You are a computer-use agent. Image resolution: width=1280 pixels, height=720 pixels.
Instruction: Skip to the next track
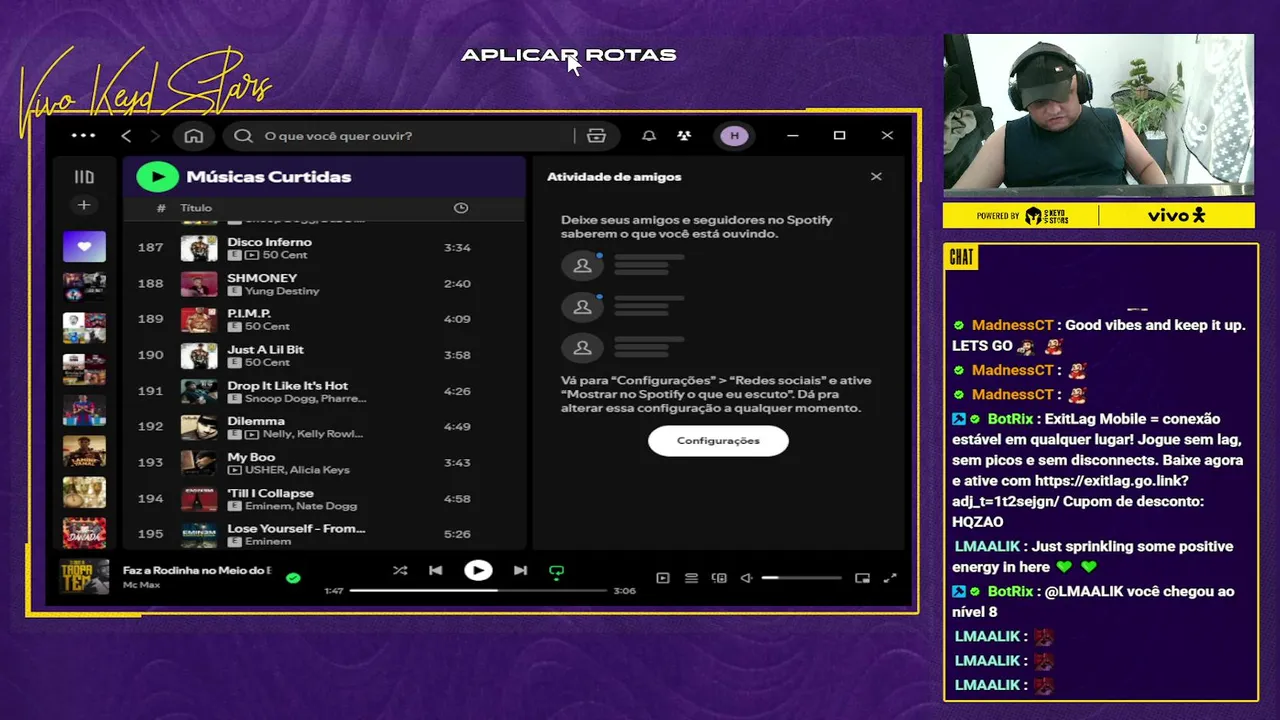pyautogui.click(x=520, y=571)
